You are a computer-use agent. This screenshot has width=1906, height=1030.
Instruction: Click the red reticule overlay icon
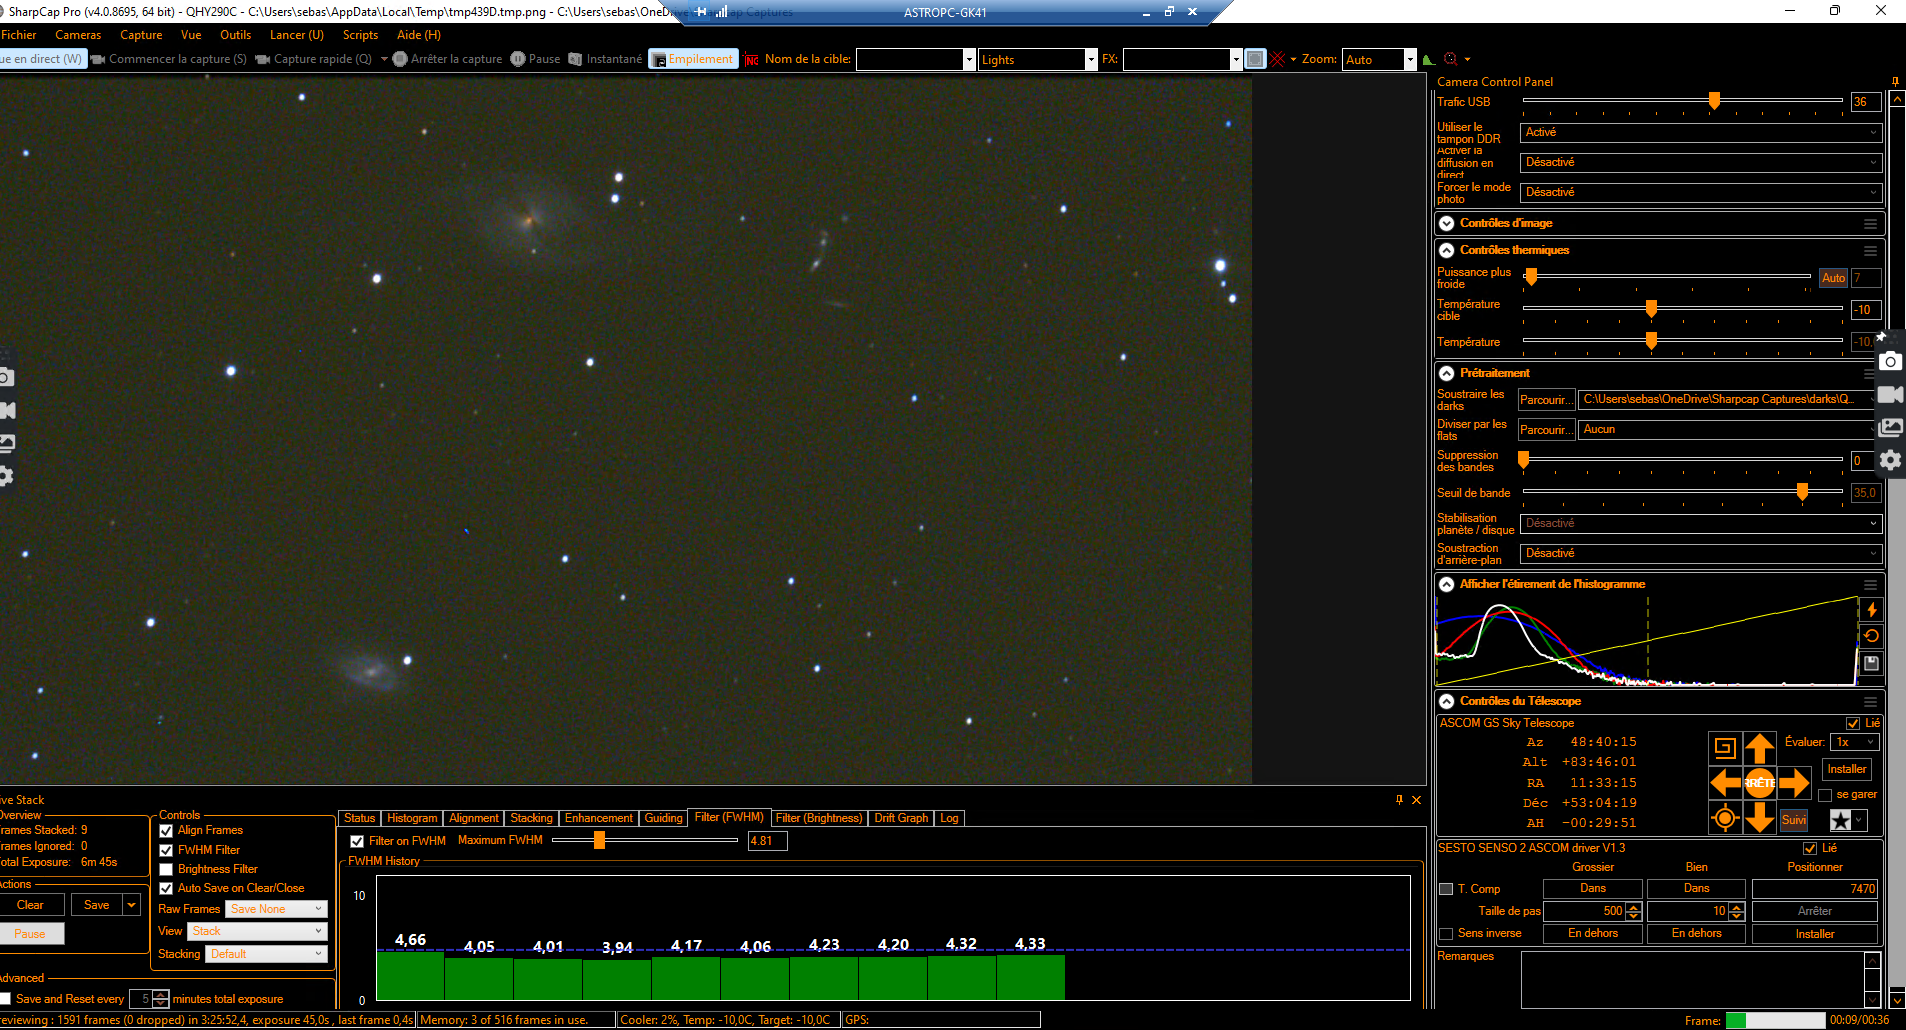click(1278, 59)
